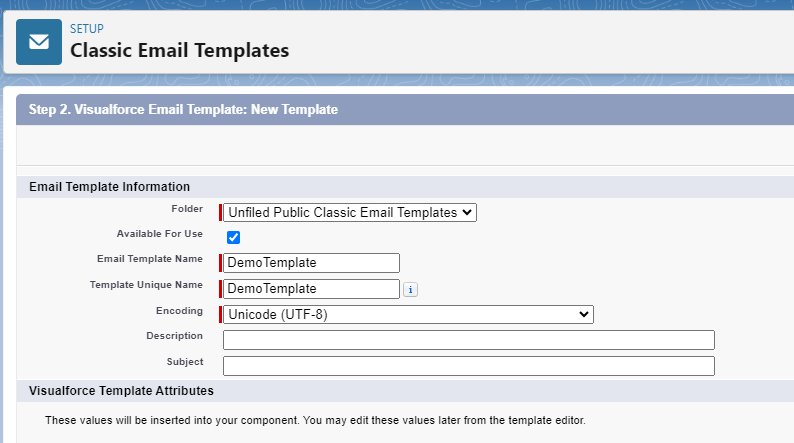Click the envelope Email Templates icon
This screenshot has height=443, width=794.
coord(39,42)
